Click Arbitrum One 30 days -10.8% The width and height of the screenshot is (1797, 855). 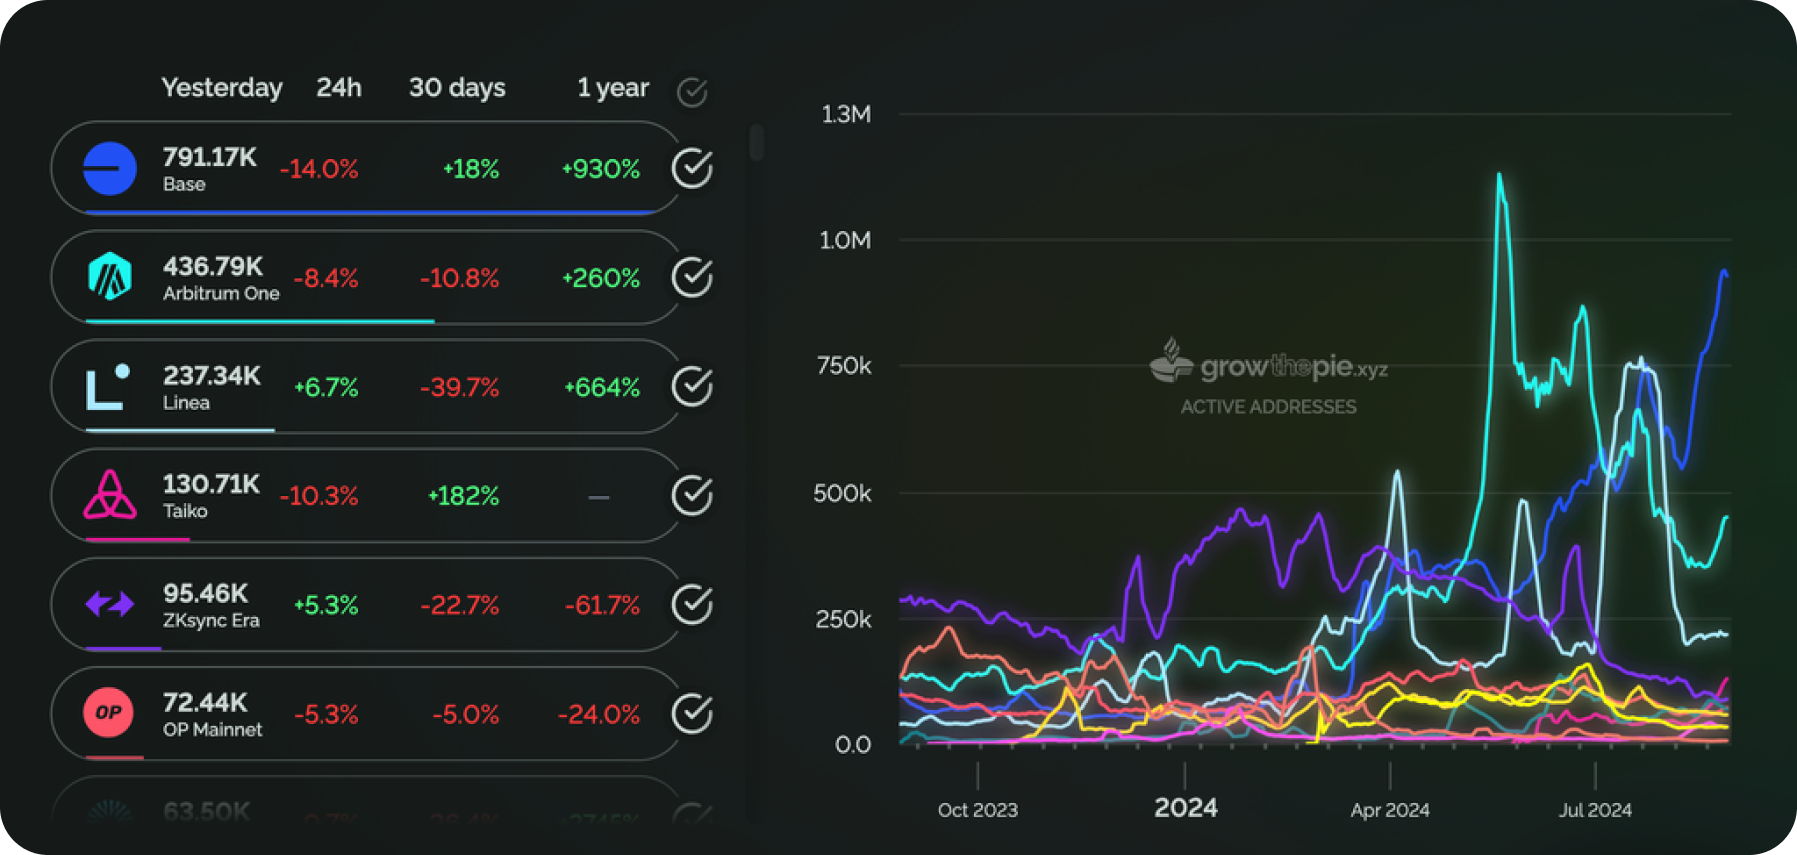click(x=459, y=278)
